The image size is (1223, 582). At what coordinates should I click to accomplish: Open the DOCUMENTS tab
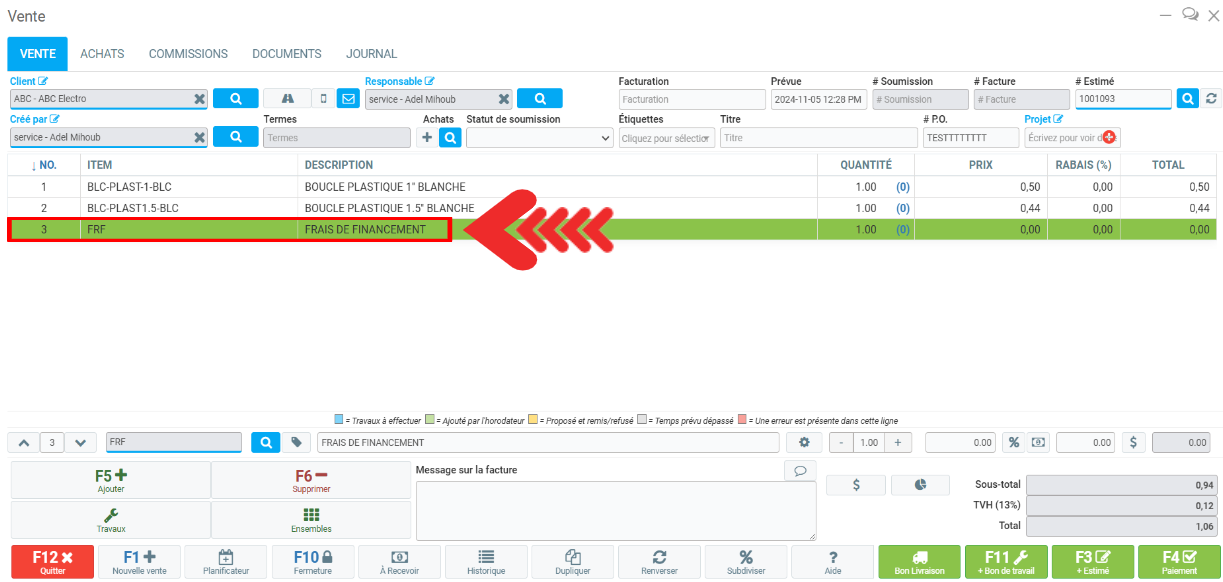(x=286, y=54)
